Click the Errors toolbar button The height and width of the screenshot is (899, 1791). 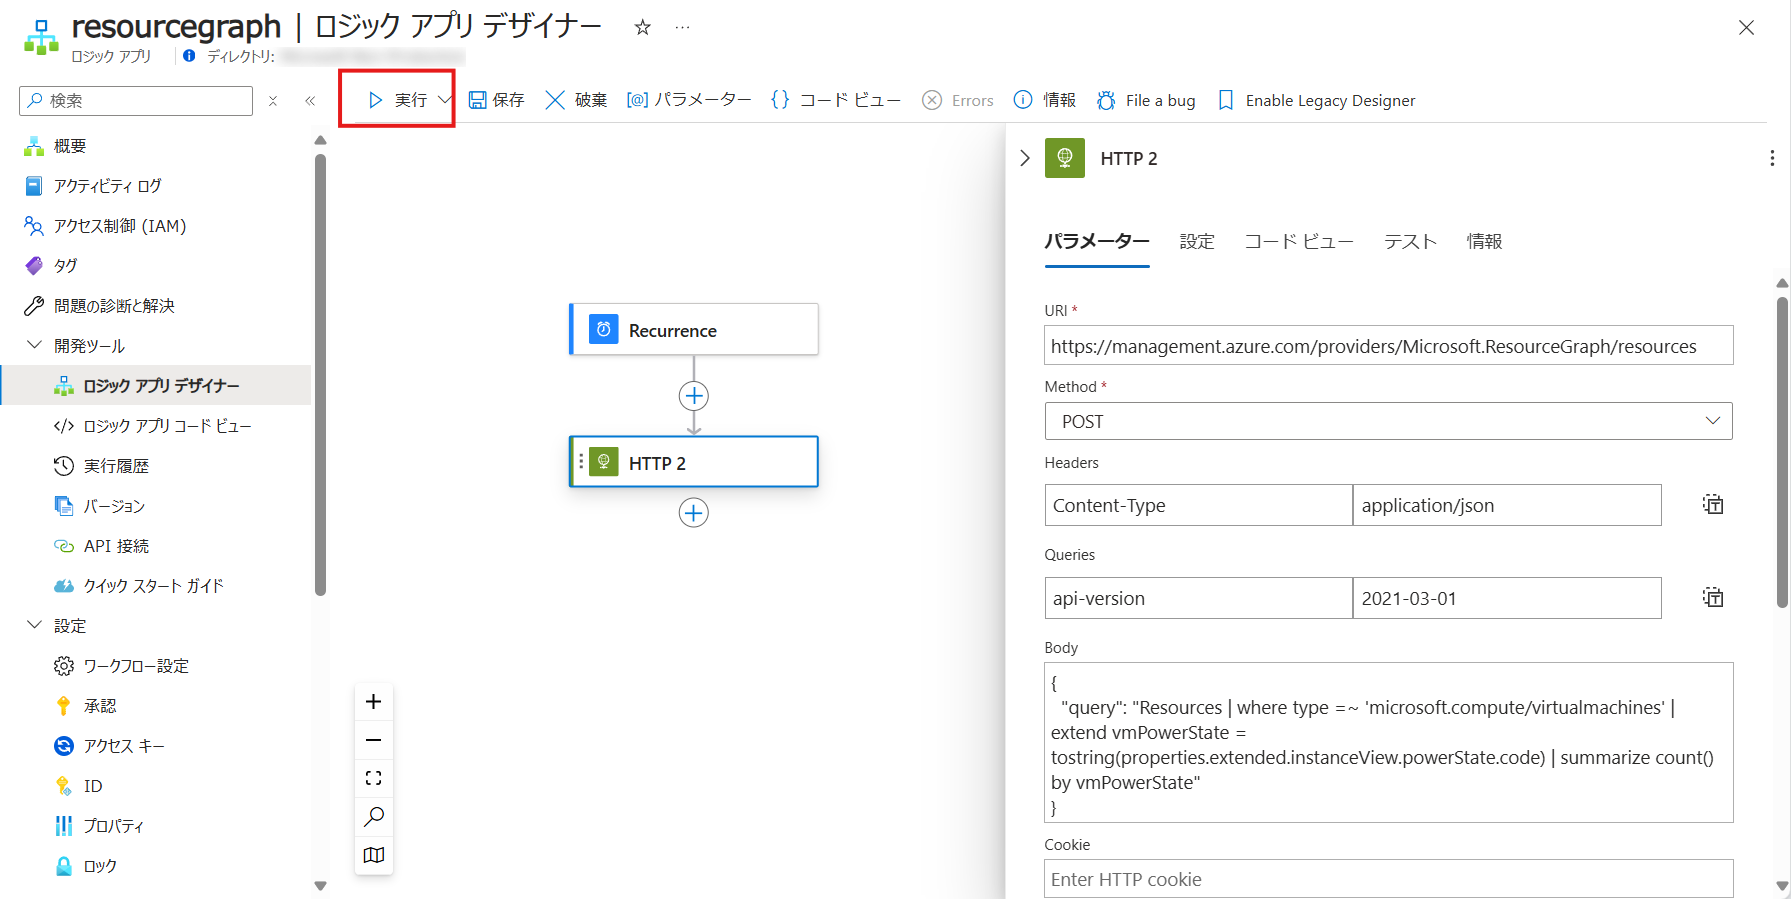[958, 100]
